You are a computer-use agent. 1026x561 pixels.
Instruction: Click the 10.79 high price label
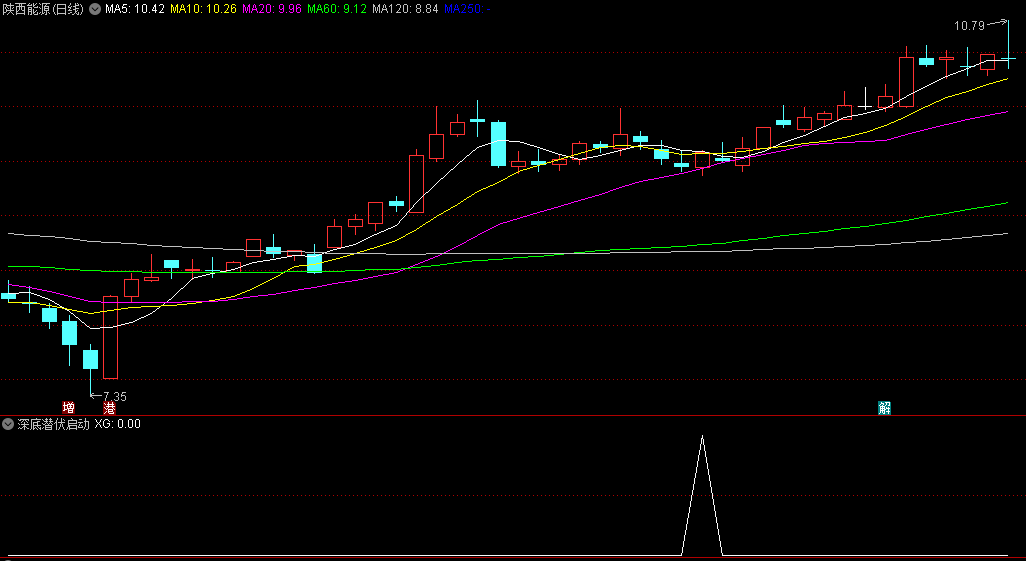pos(969,26)
